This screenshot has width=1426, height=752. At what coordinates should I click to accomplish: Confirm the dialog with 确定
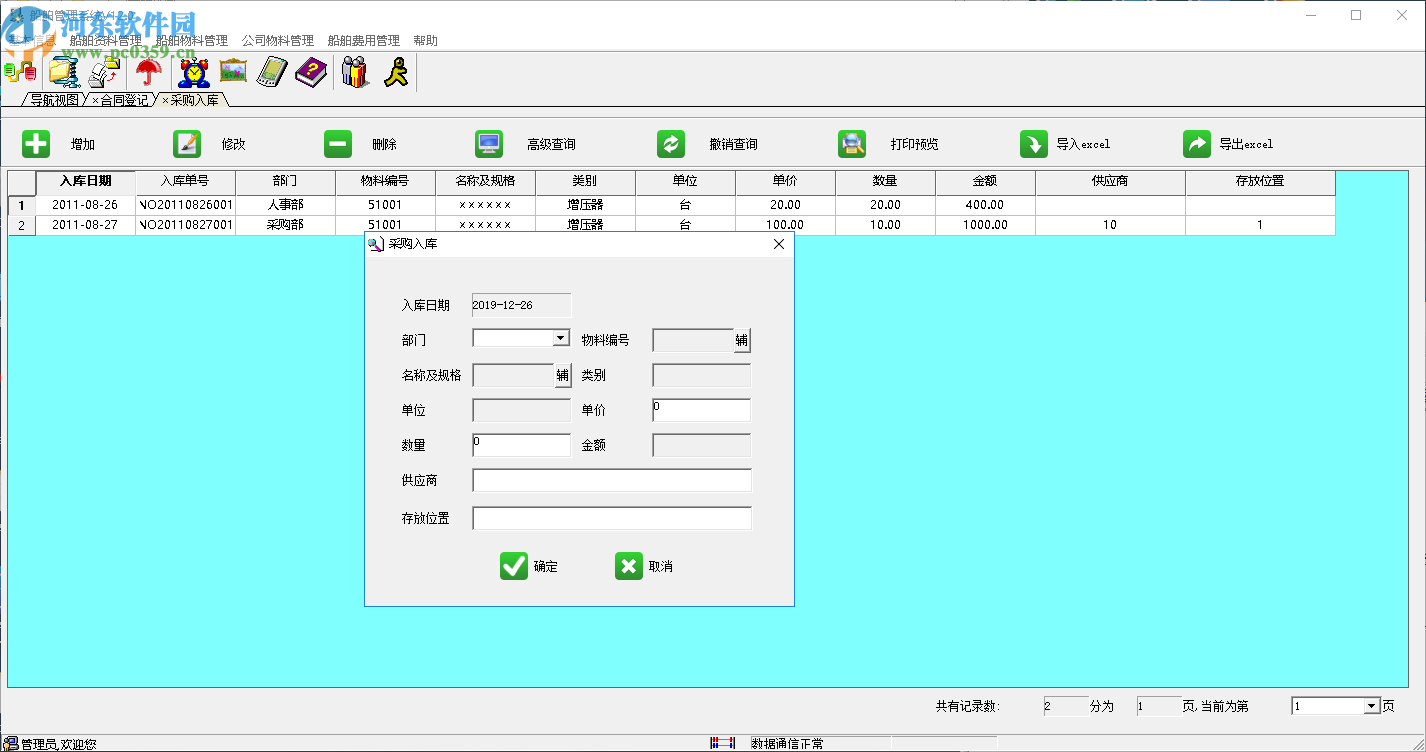coord(529,566)
